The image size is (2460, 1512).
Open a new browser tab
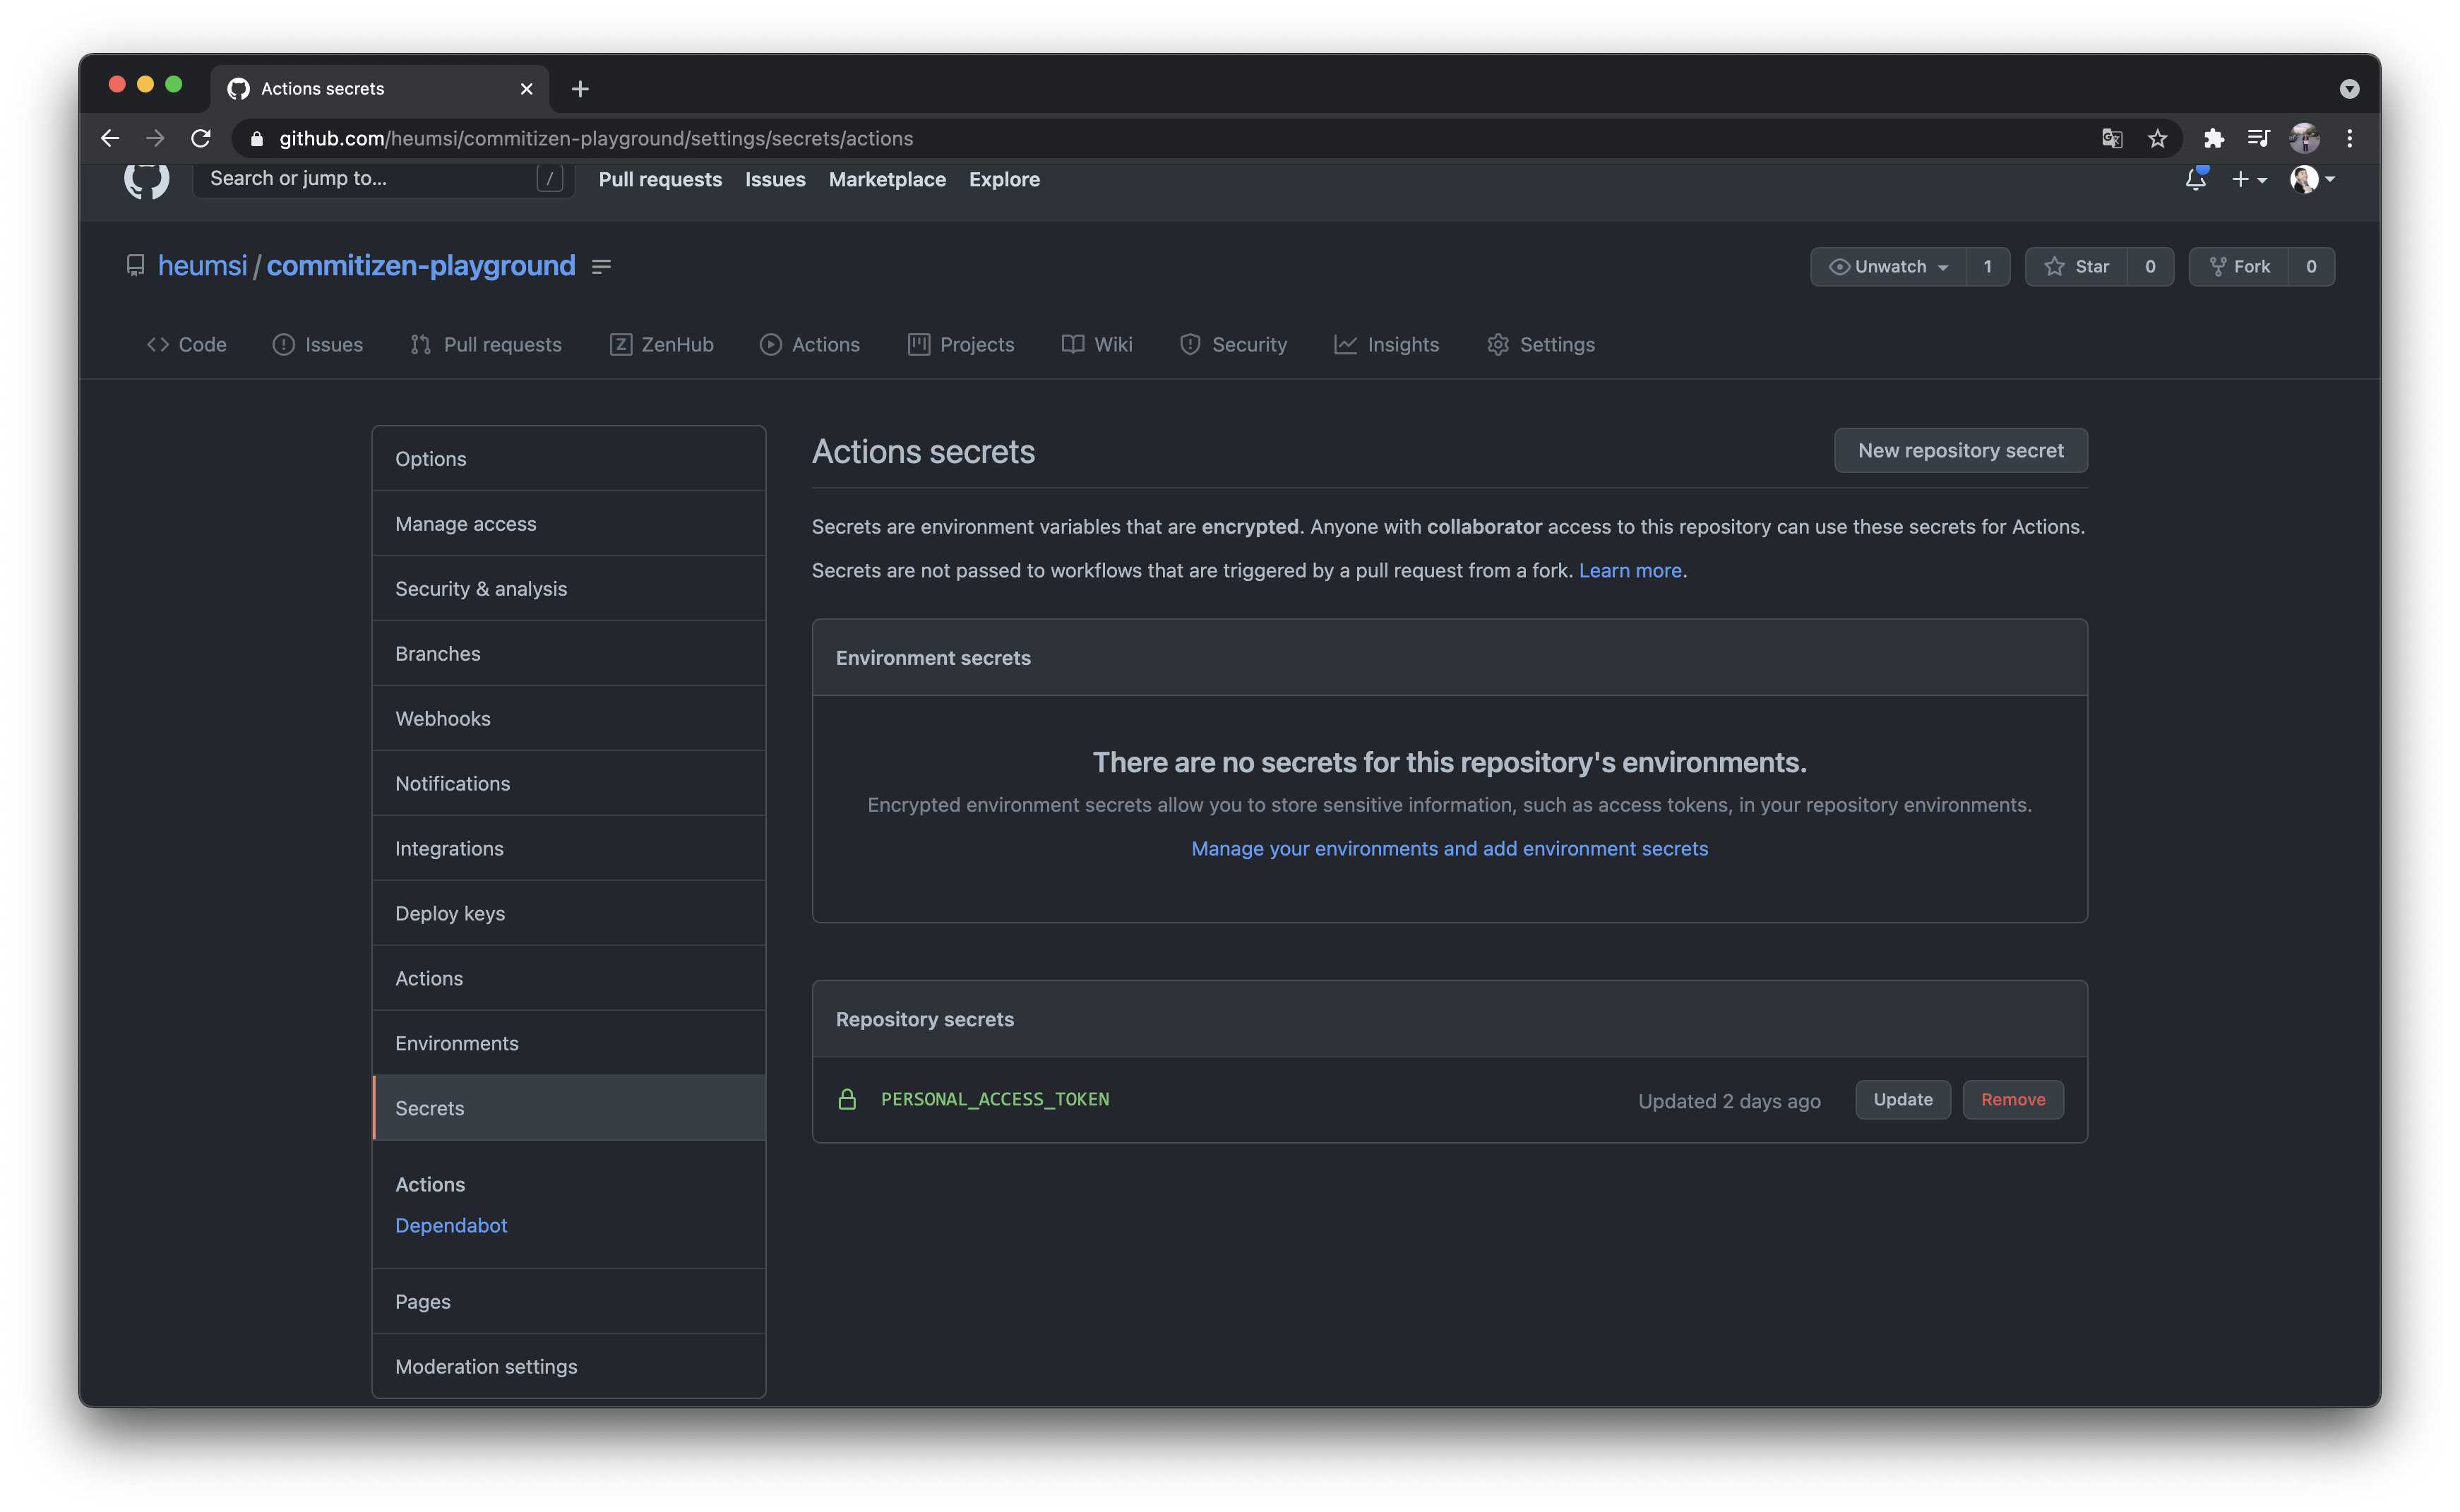[x=580, y=89]
